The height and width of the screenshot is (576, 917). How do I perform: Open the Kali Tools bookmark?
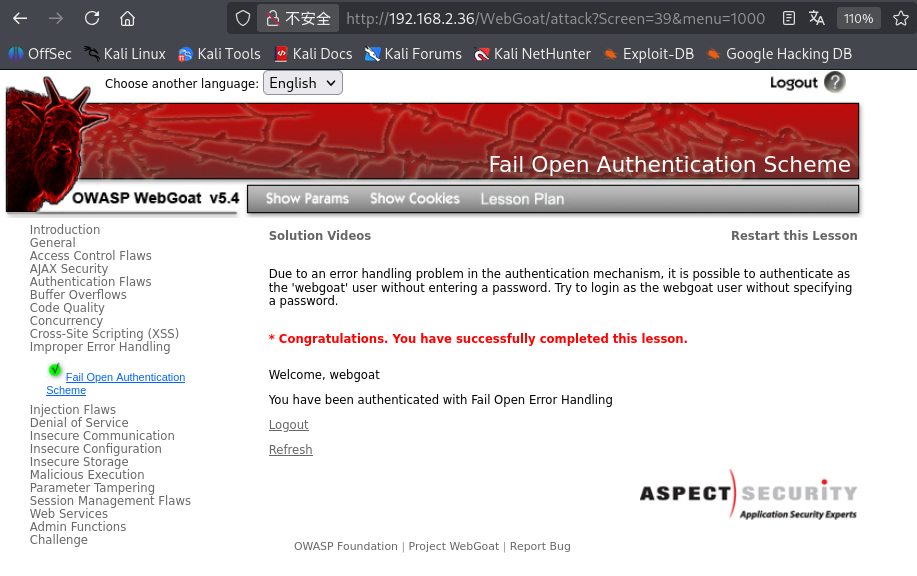click(219, 54)
